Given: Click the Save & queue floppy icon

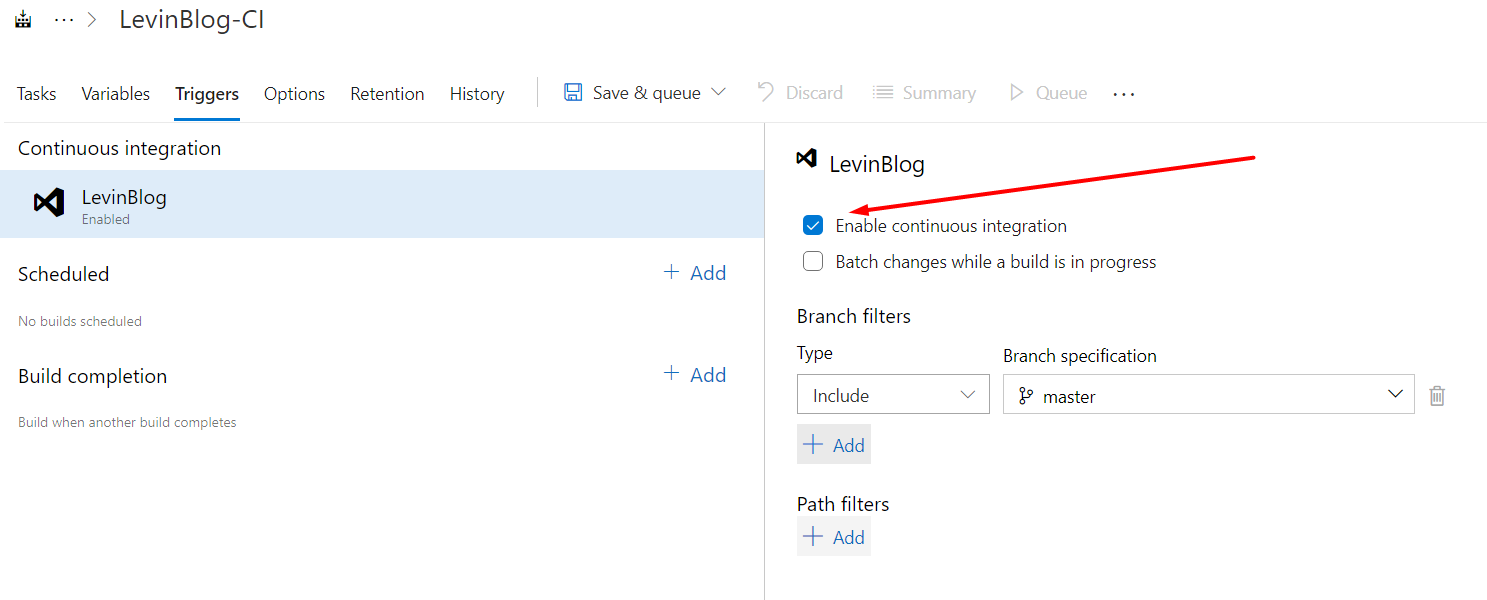Looking at the screenshot, I should click(x=573, y=92).
